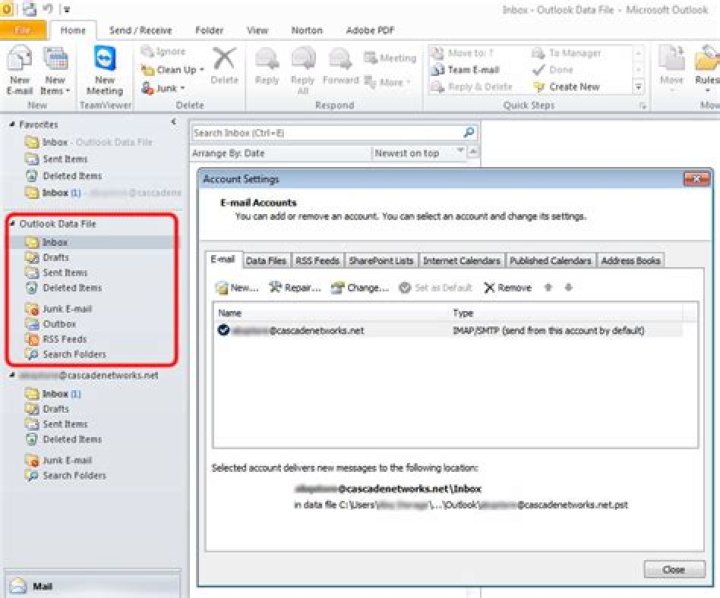Open the Clean Up dropdown
Screen dimensions: 720x598
tap(202, 70)
